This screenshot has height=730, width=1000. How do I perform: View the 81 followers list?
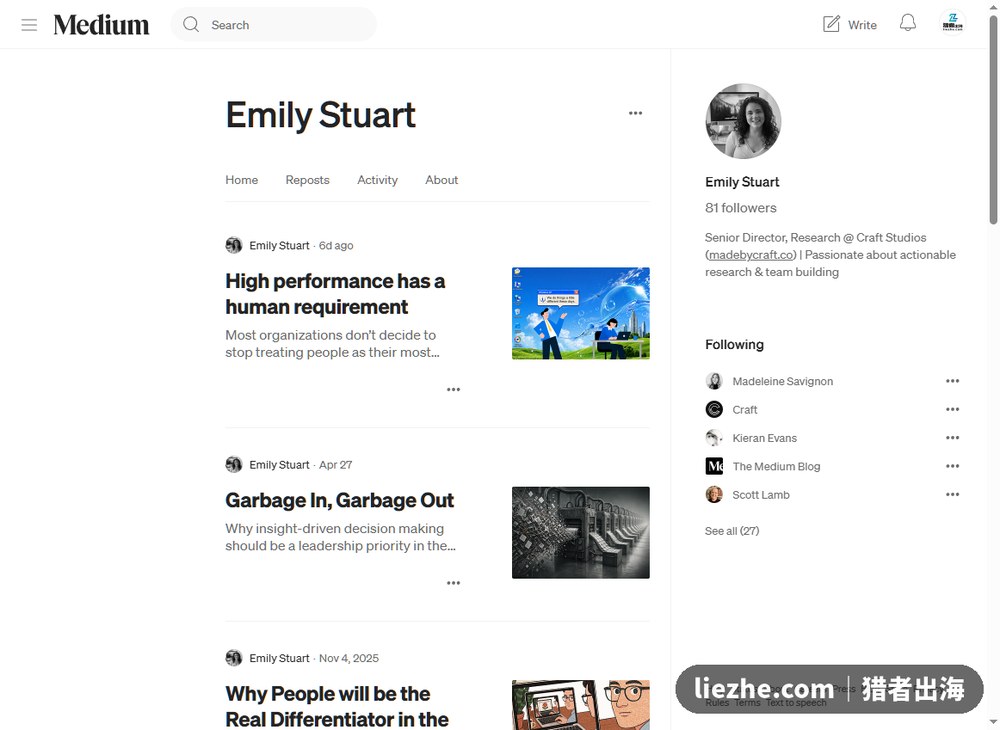point(740,208)
